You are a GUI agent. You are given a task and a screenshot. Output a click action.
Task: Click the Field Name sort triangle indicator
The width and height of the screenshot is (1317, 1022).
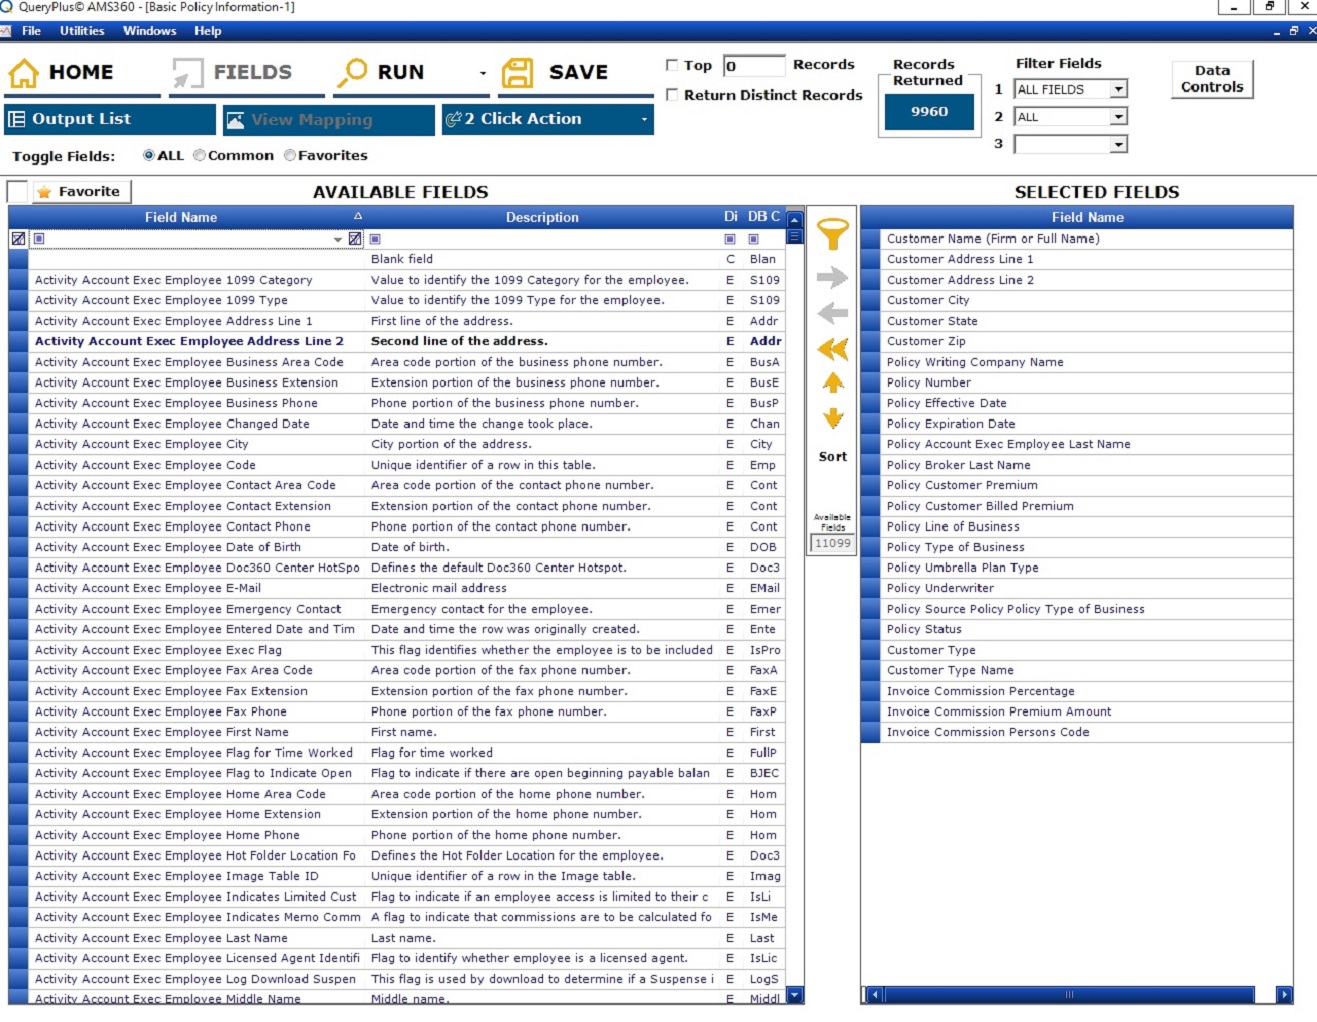tap(358, 216)
